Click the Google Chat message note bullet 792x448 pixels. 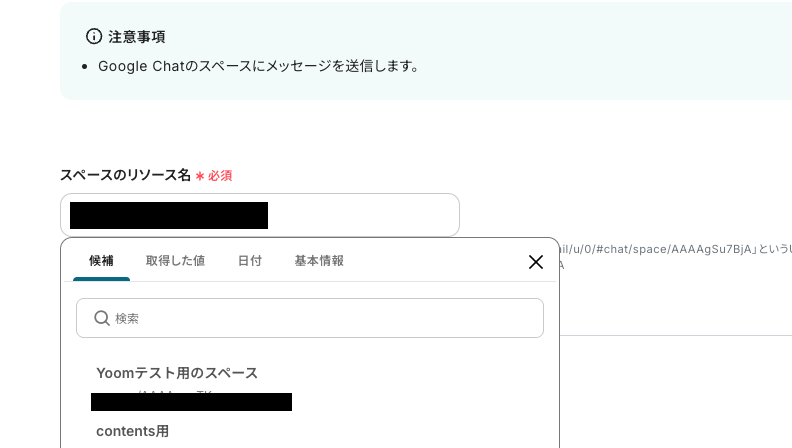click(x=258, y=66)
